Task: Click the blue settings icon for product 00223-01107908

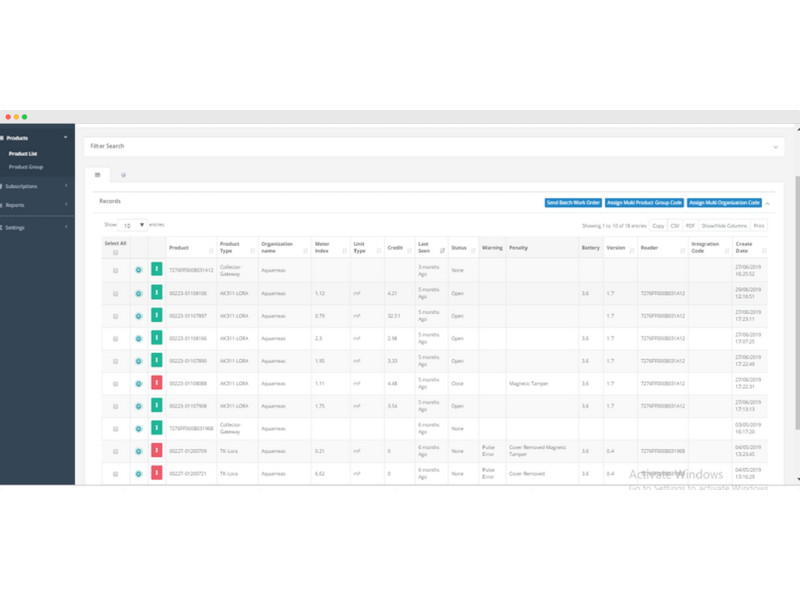Action: 138,406
